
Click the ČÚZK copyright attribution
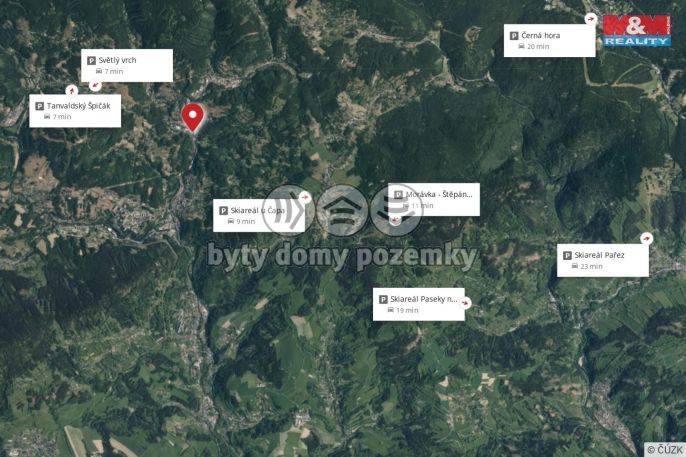[x=665, y=450]
